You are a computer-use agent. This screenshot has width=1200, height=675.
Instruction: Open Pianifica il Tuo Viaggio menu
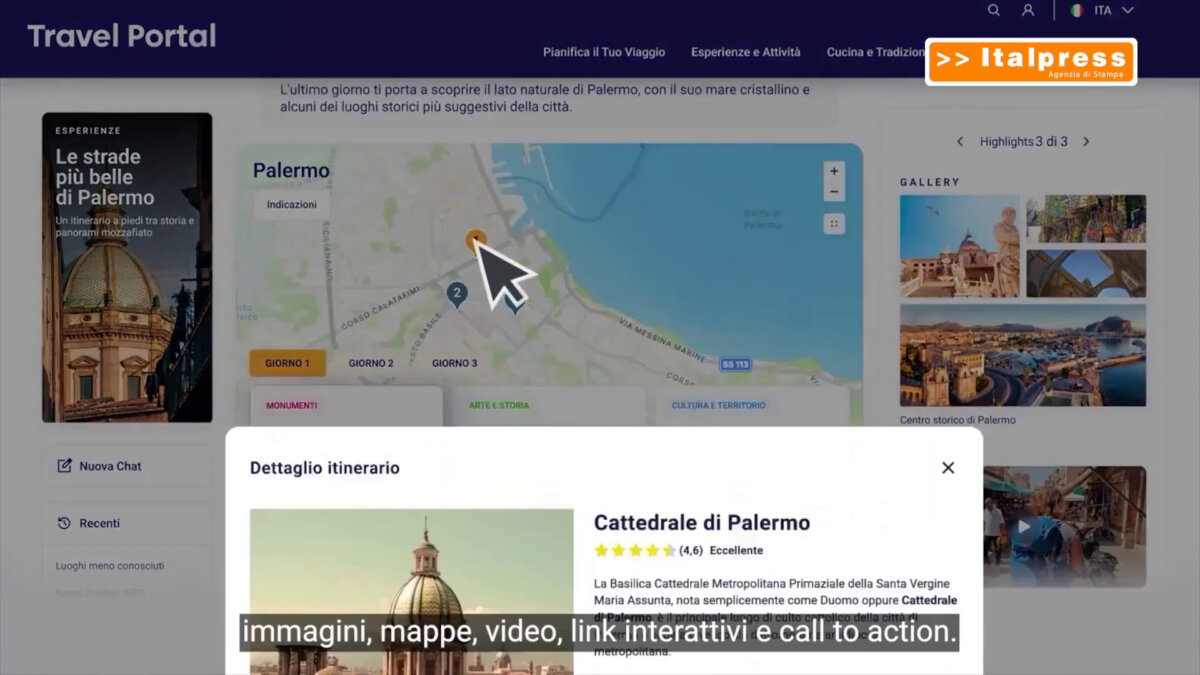tap(603, 52)
